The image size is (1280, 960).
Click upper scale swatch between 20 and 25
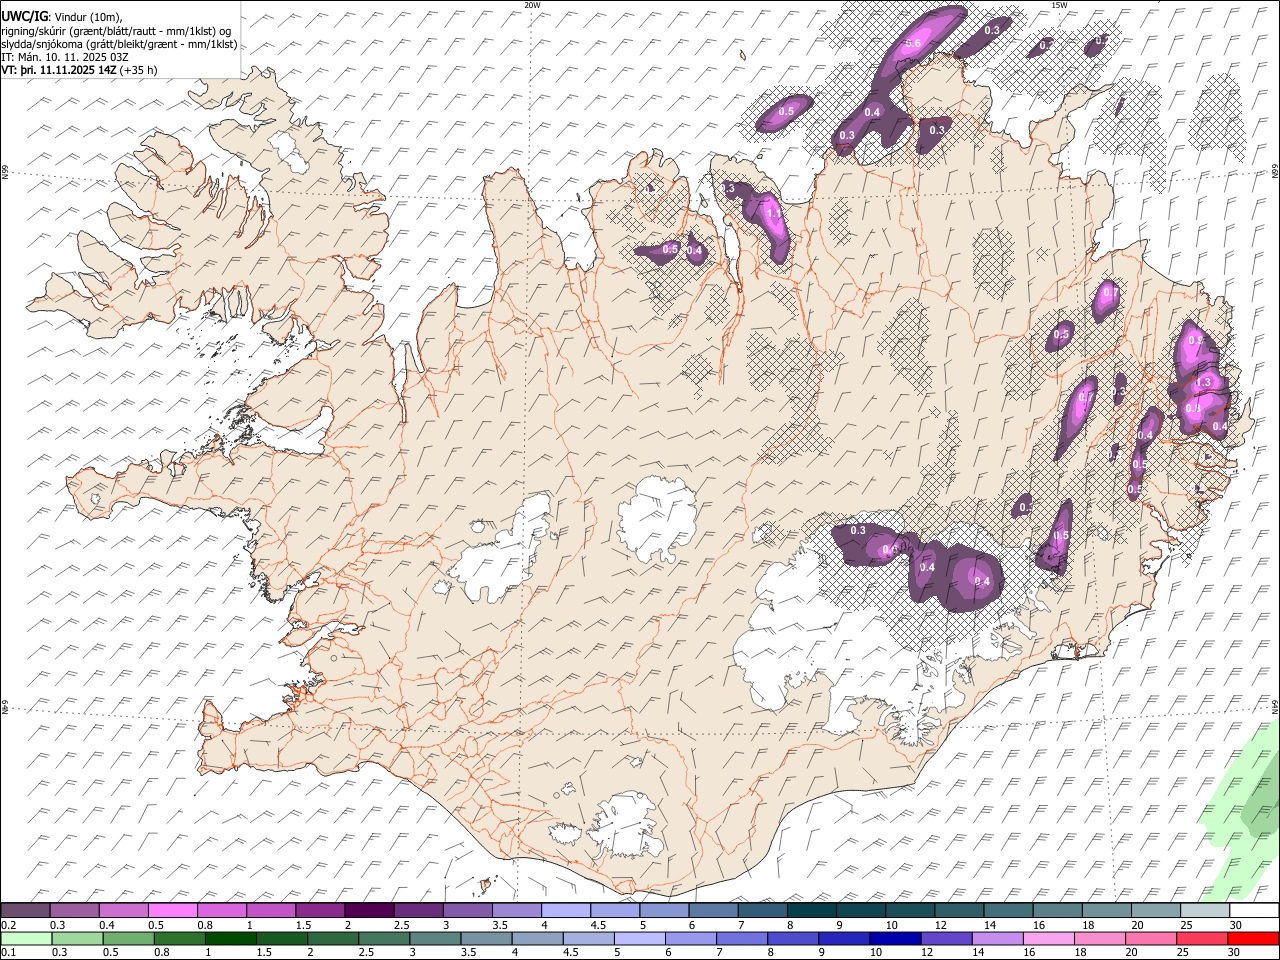(x=1155, y=910)
